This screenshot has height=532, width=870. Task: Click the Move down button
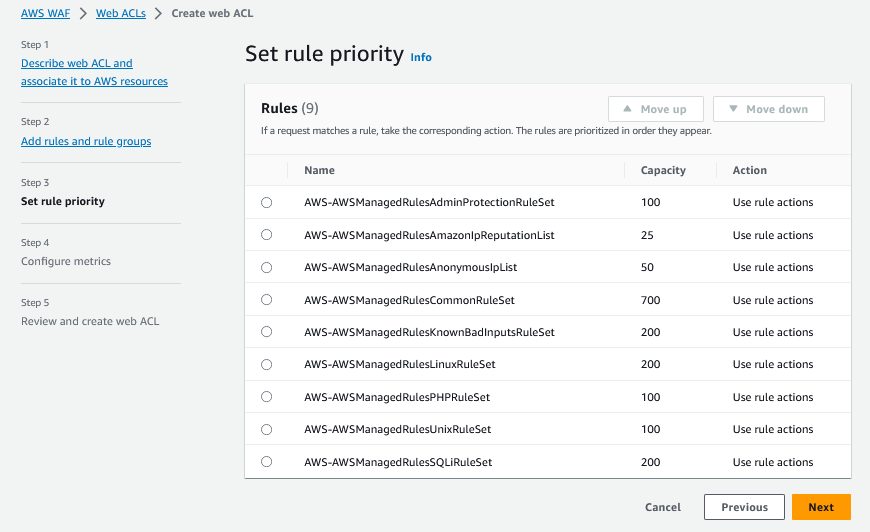(768, 109)
